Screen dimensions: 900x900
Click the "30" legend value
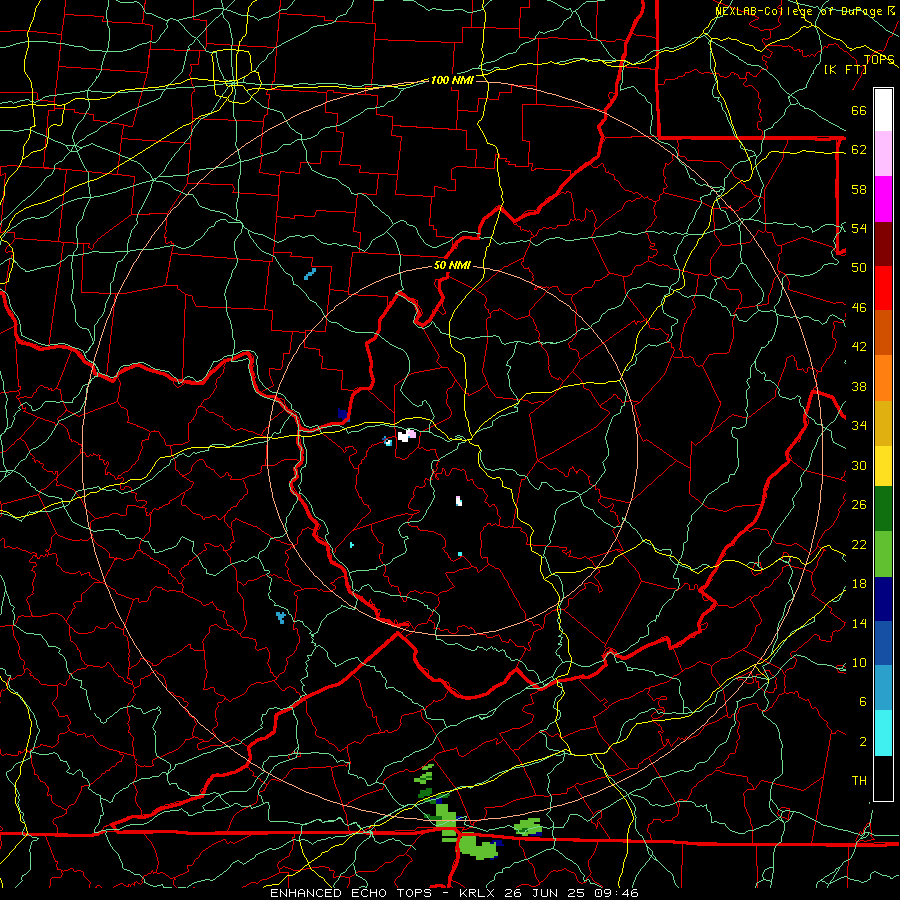pos(859,465)
